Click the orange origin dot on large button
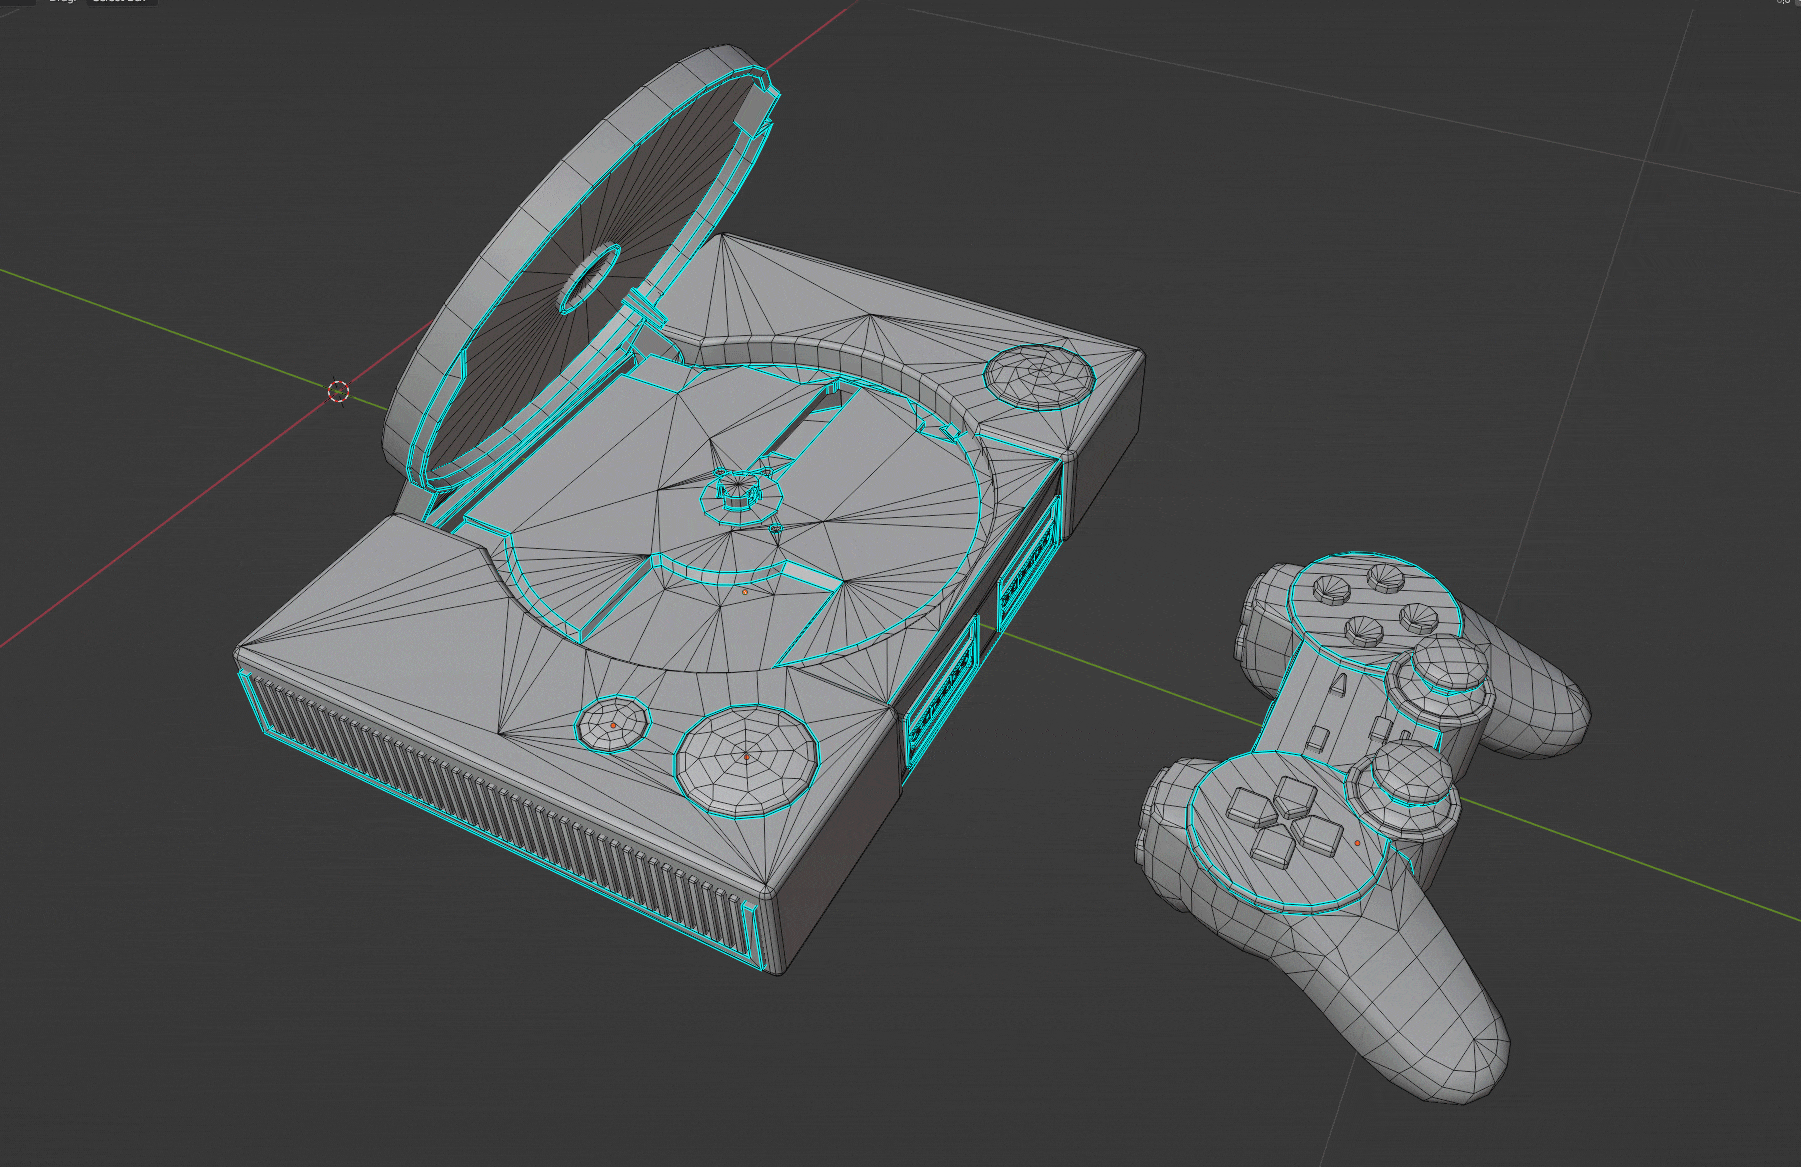The height and width of the screenshot is (1167, 1801). [746, 758]
